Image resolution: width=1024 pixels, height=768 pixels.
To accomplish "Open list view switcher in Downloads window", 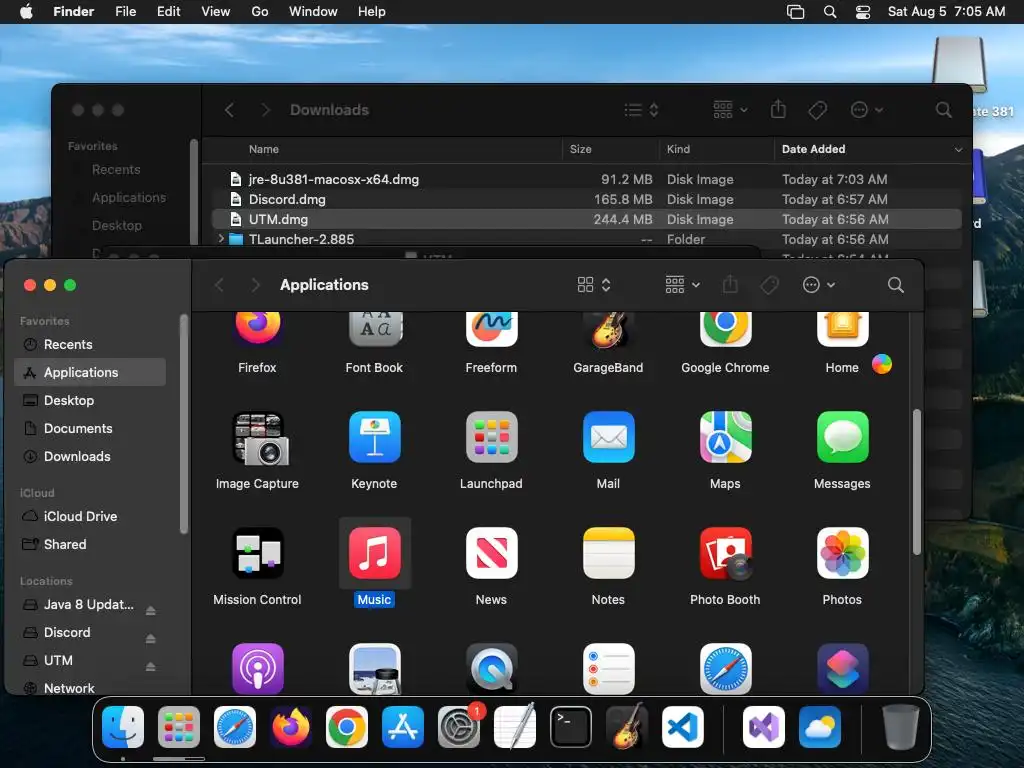I will (641, 110).
